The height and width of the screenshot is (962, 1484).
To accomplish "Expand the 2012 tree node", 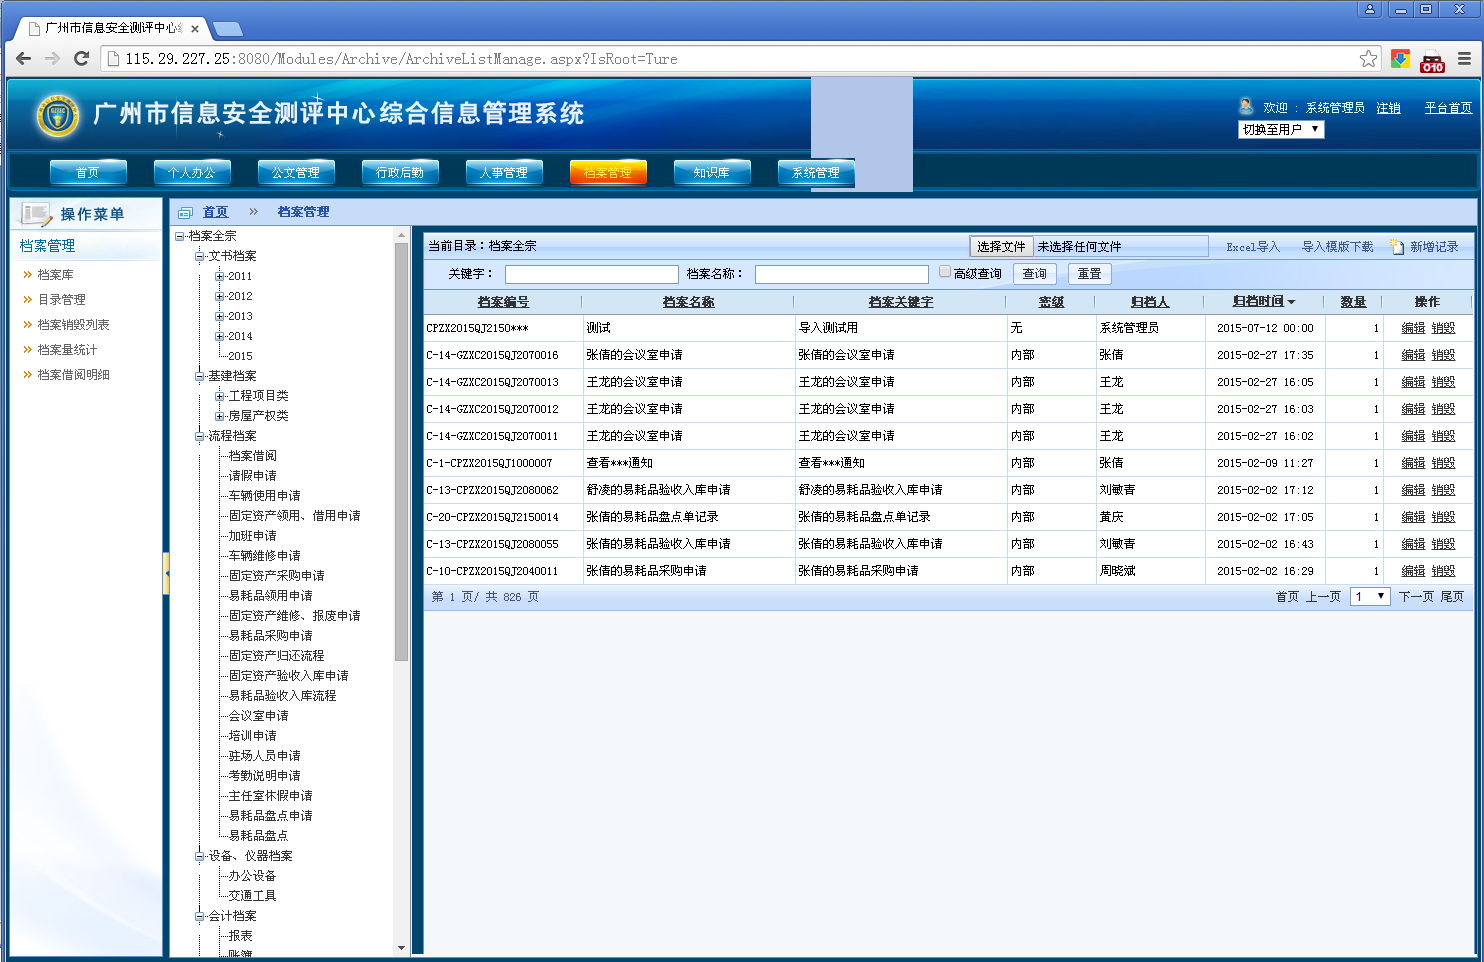I will (220, 296).
